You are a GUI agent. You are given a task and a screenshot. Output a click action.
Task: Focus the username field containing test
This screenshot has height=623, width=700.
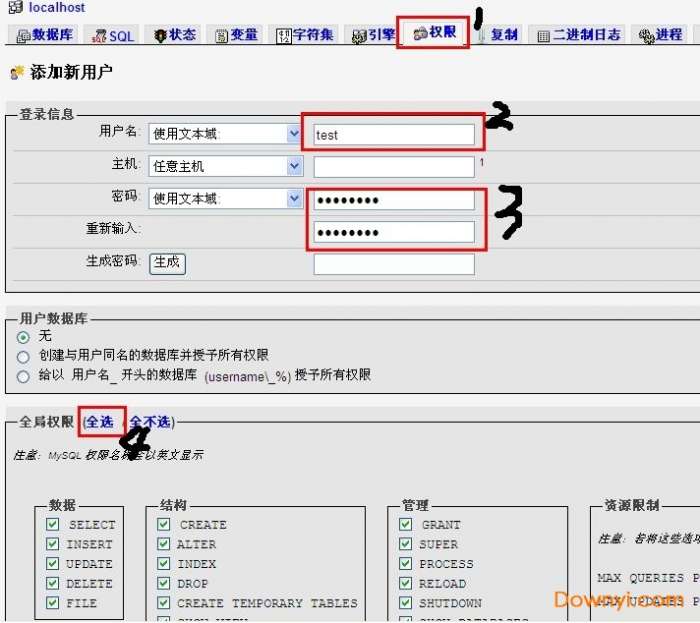(x=394, y=134)
